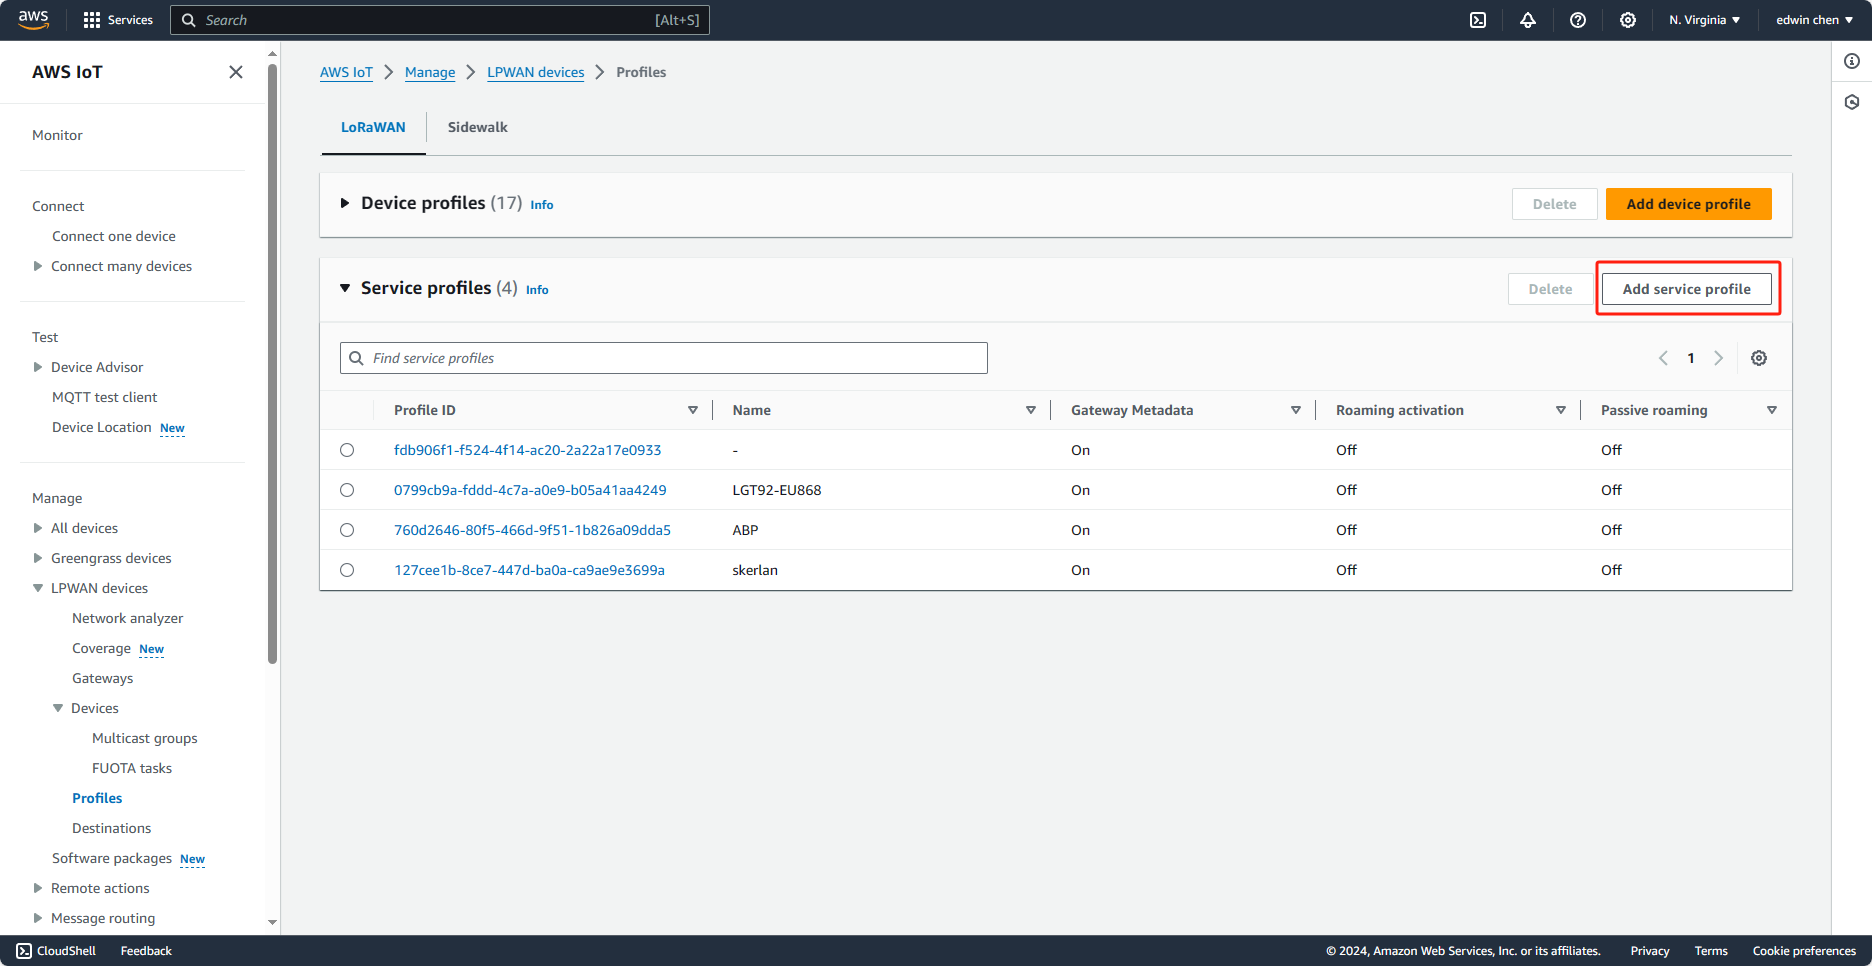
Task: Select skerlan profile radio button
Action: [347, 570]
